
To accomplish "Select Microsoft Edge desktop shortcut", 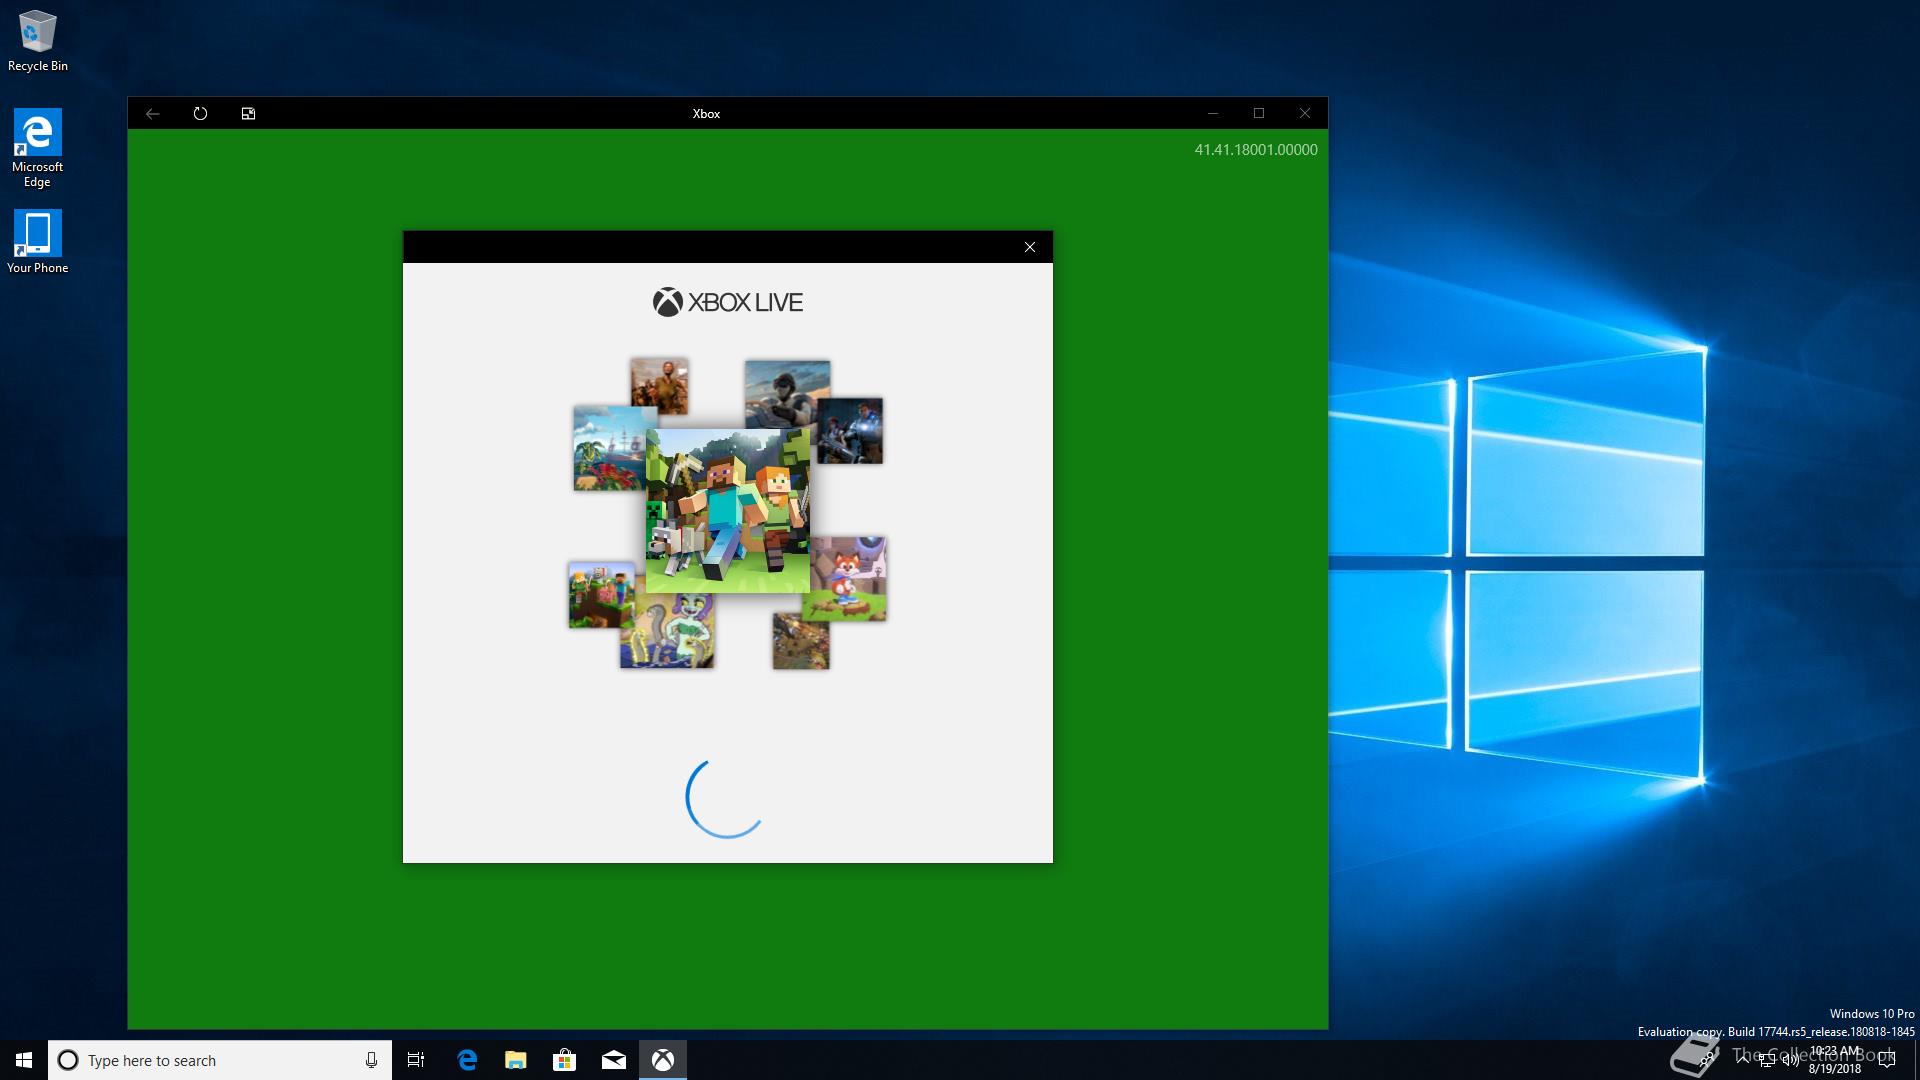I will coord(38,148).
